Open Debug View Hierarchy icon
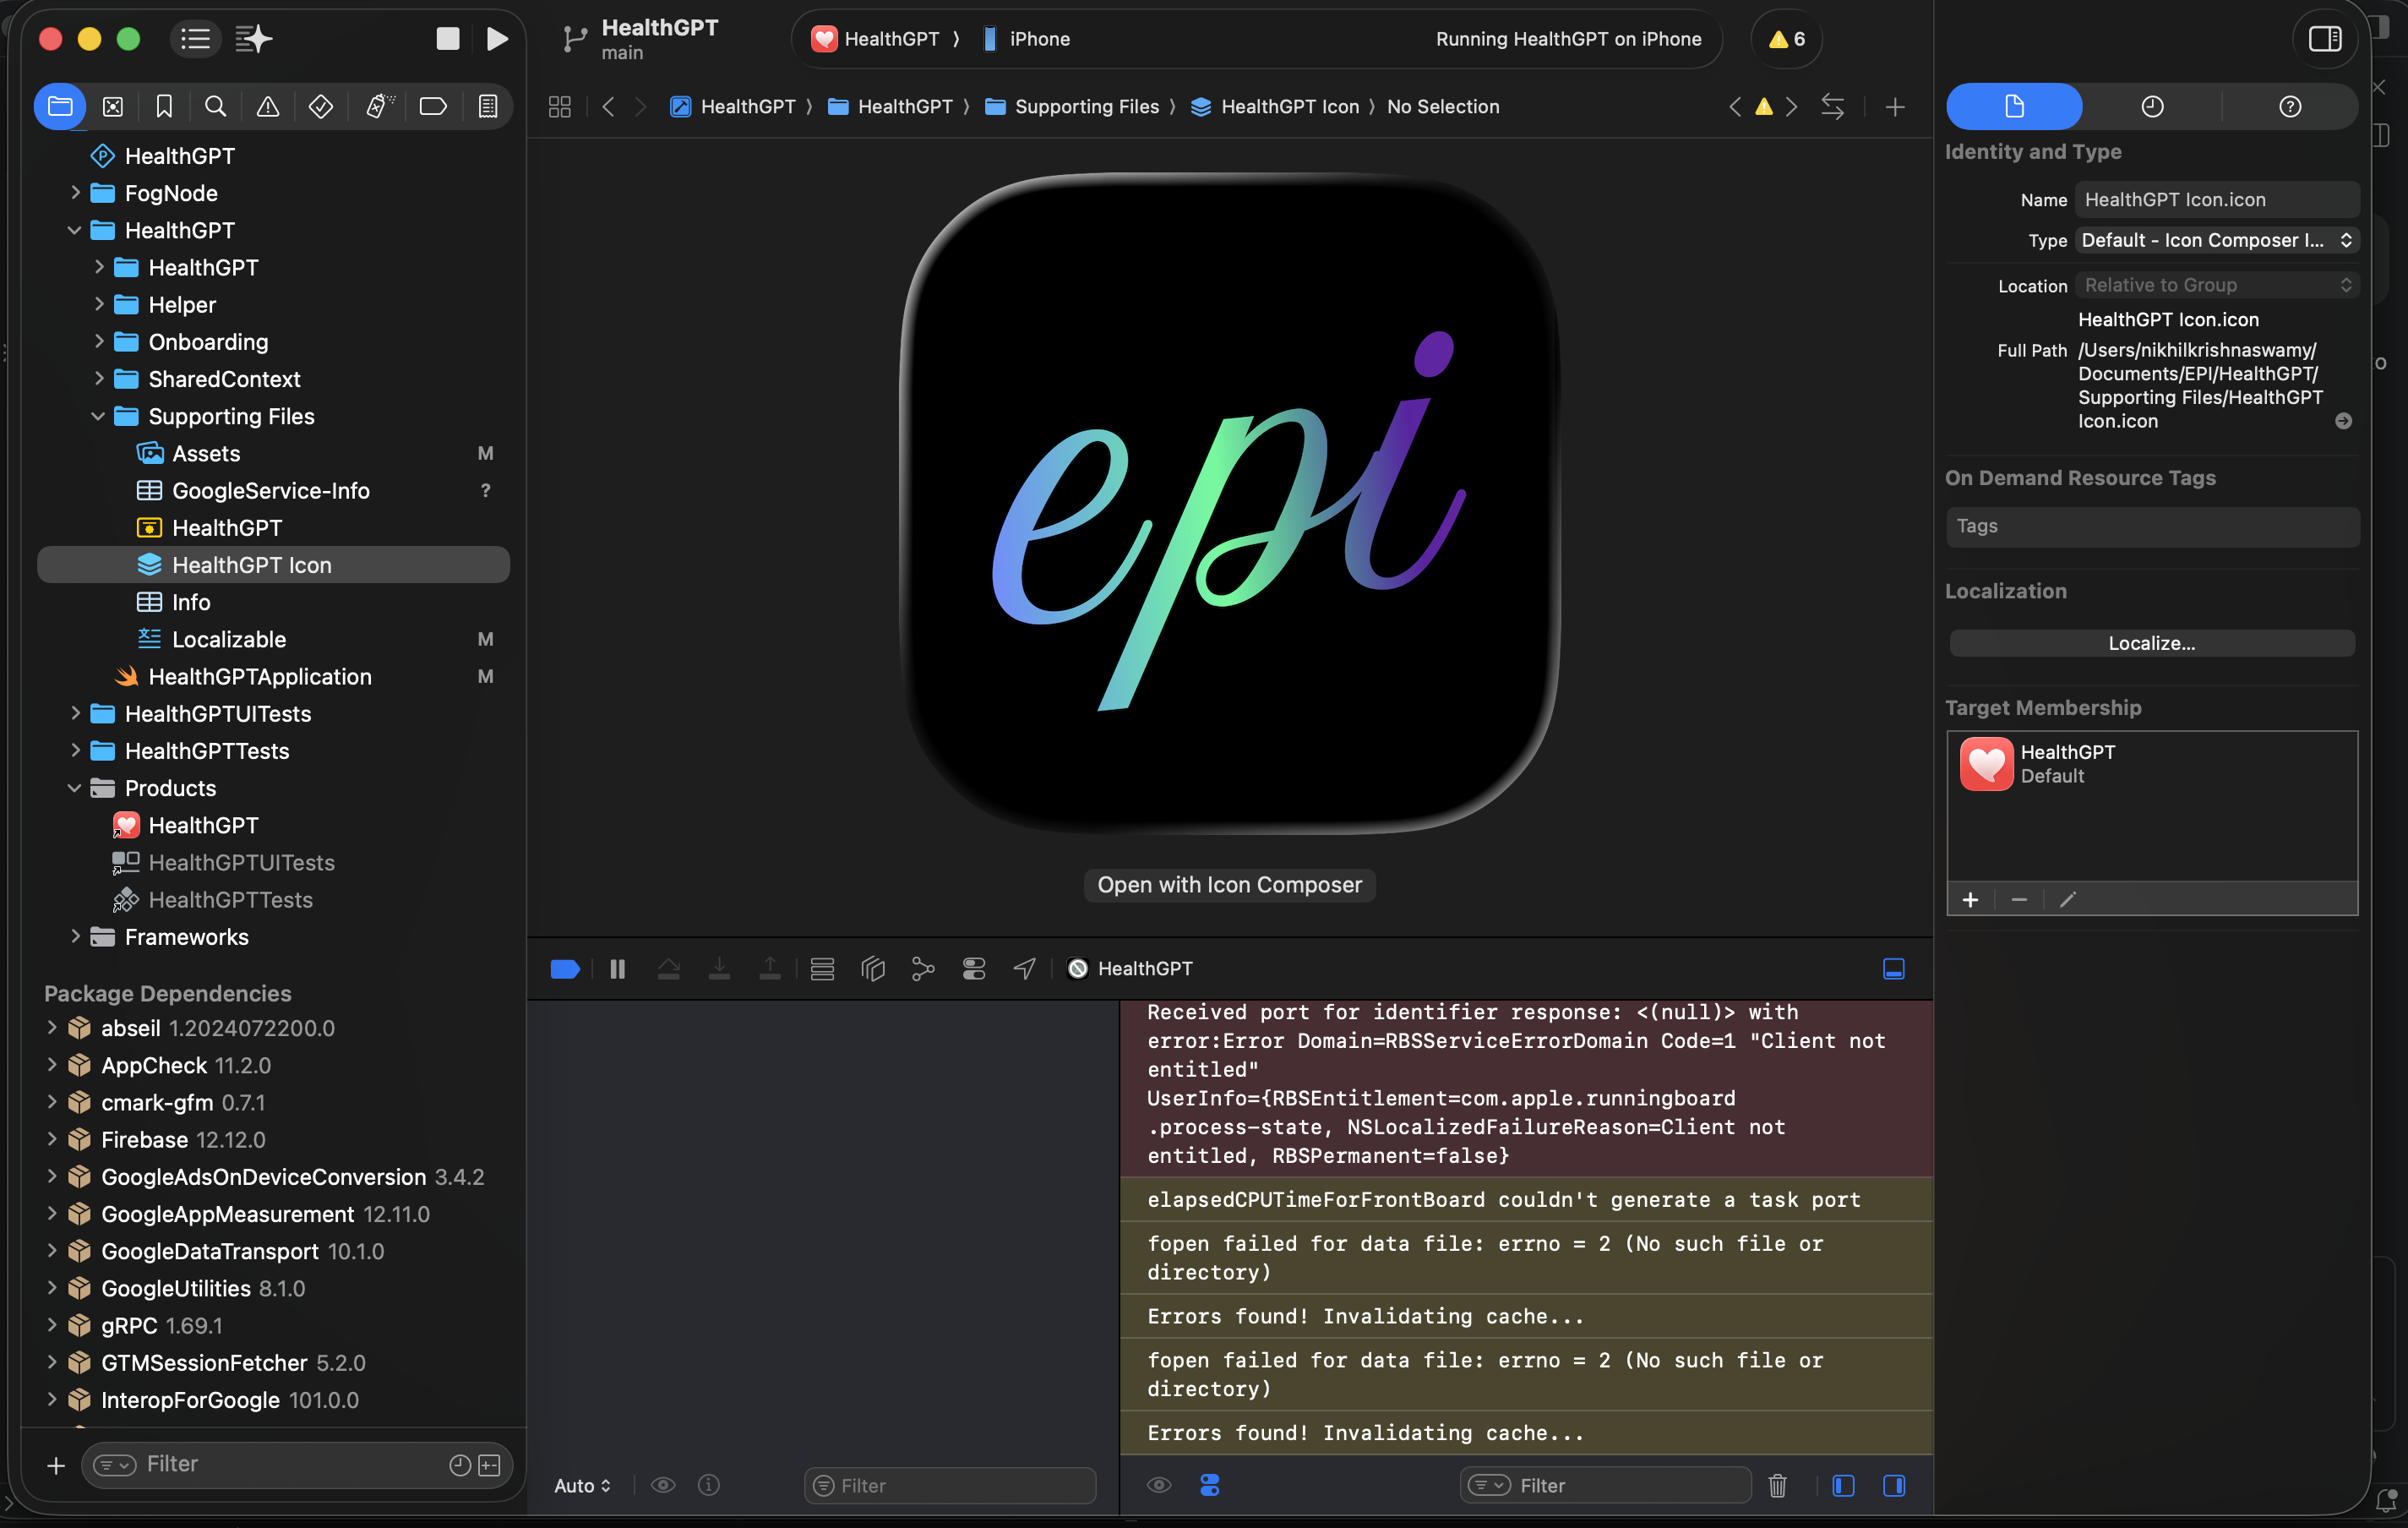 click(872, 968)
